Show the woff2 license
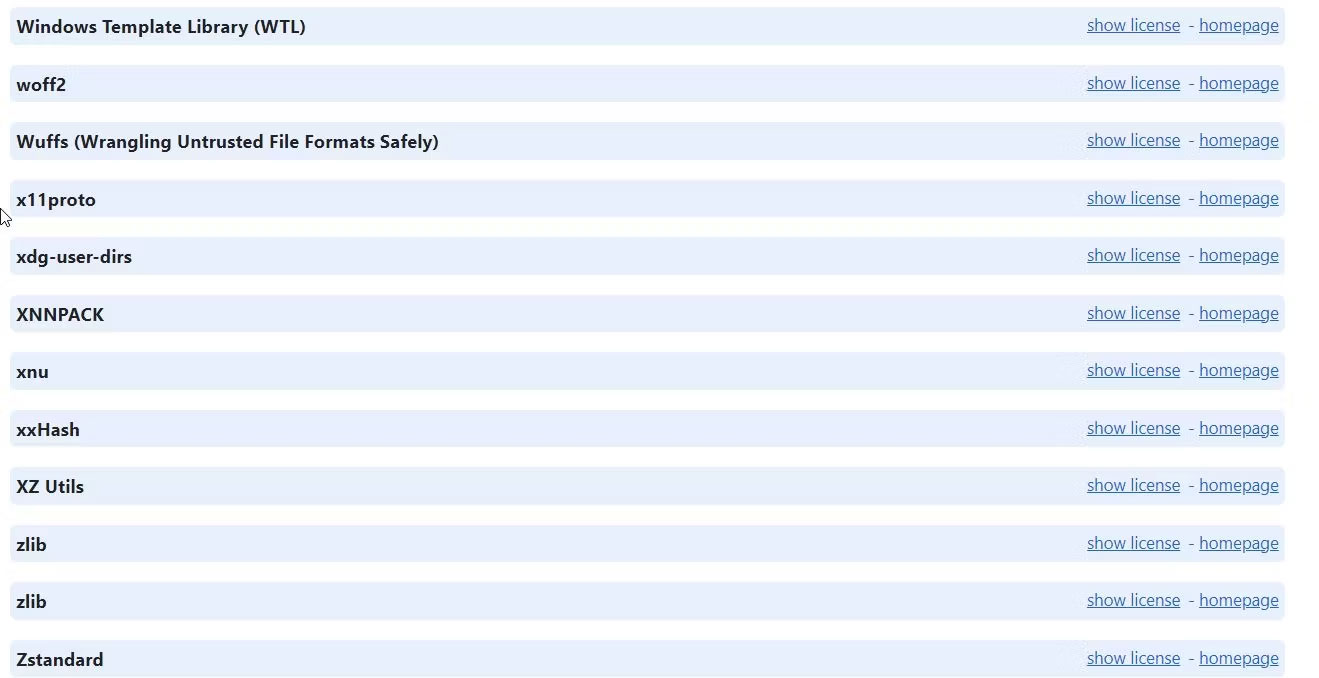Viewport: 1319px width, 678px height. click(1133, 83)
